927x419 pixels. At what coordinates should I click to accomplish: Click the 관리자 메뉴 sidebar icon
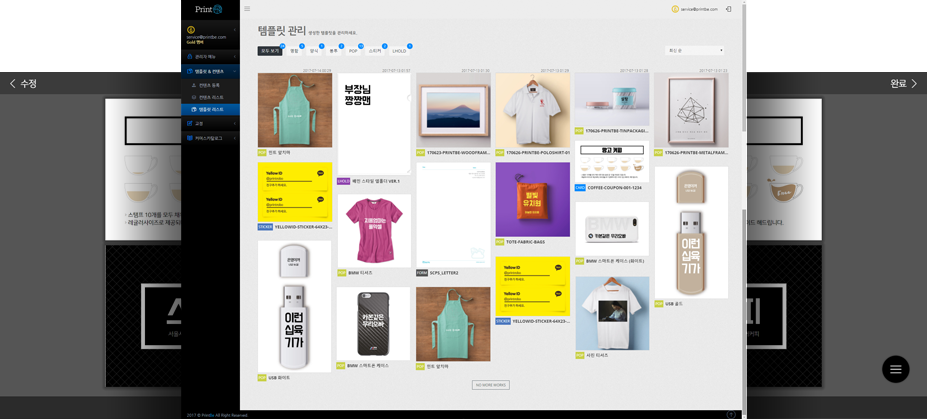pos(189,57)
